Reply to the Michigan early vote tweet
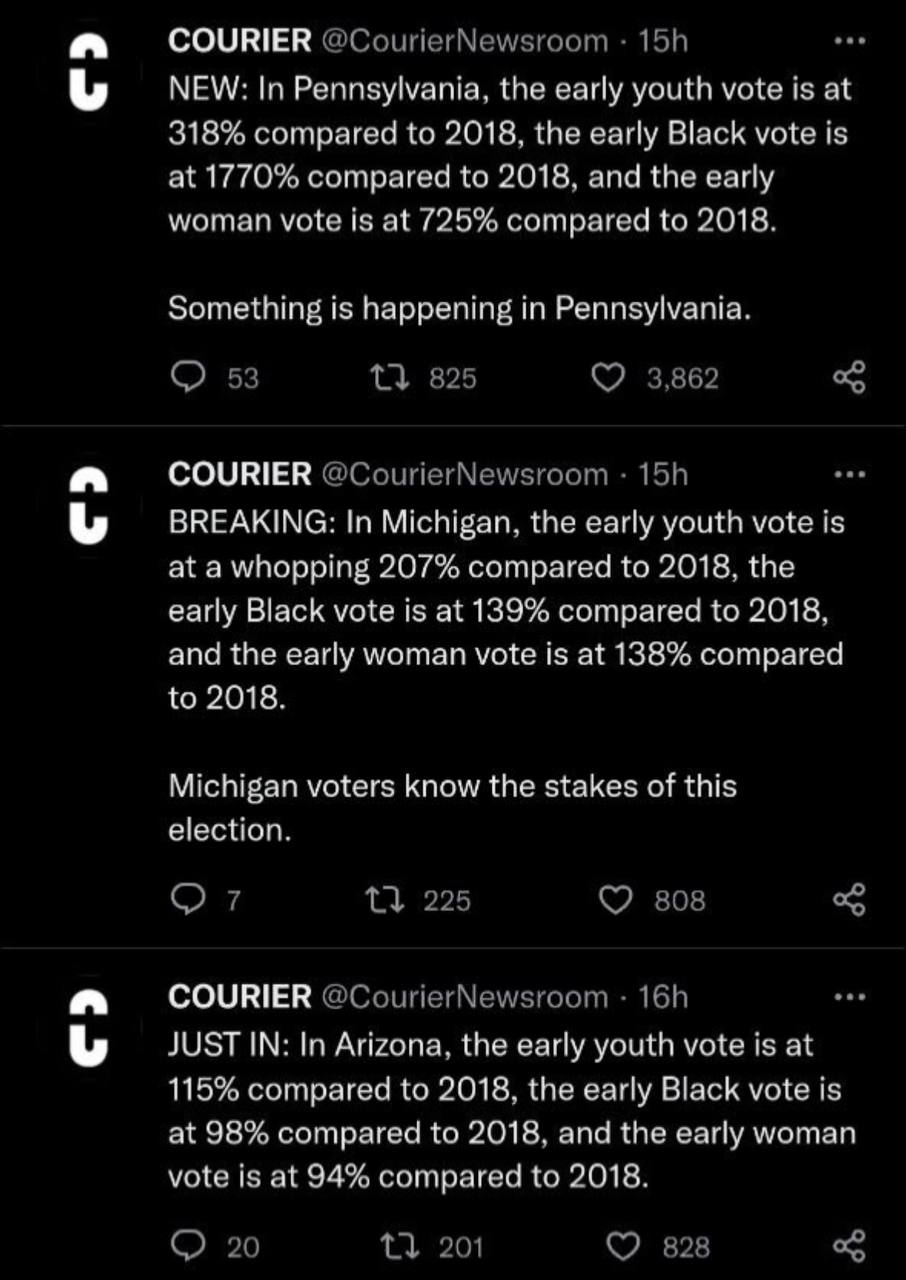The width and height of the screenshot is (906, 1280). point(186,901)
